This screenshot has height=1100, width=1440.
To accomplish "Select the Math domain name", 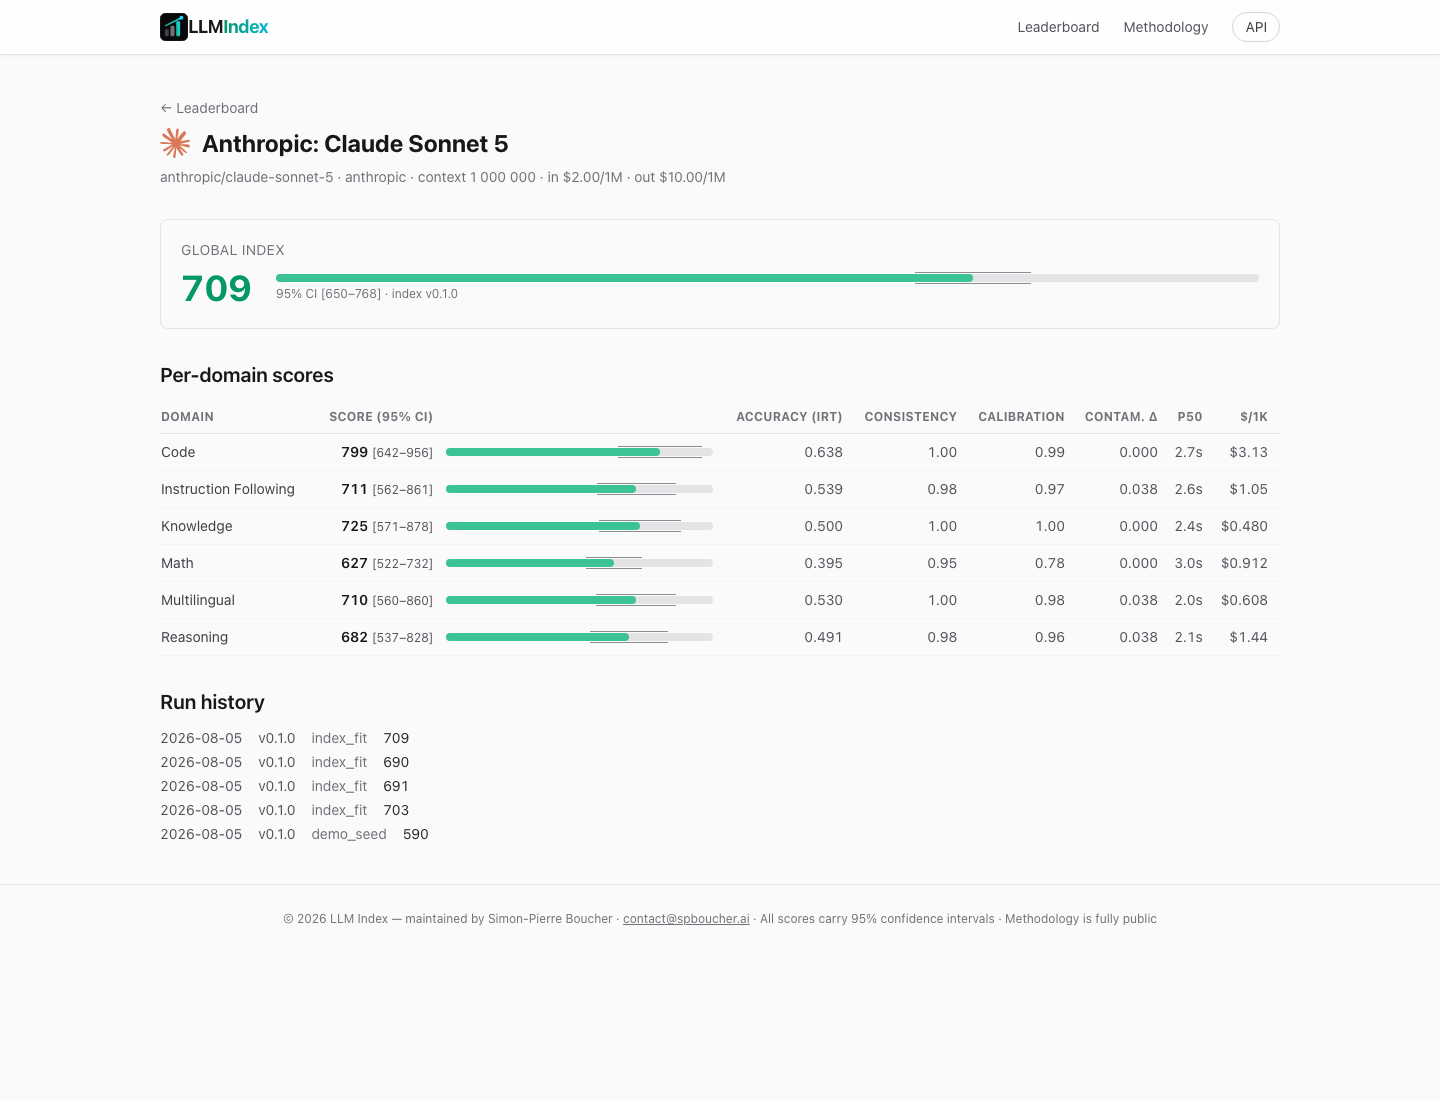I will [177, 563].
